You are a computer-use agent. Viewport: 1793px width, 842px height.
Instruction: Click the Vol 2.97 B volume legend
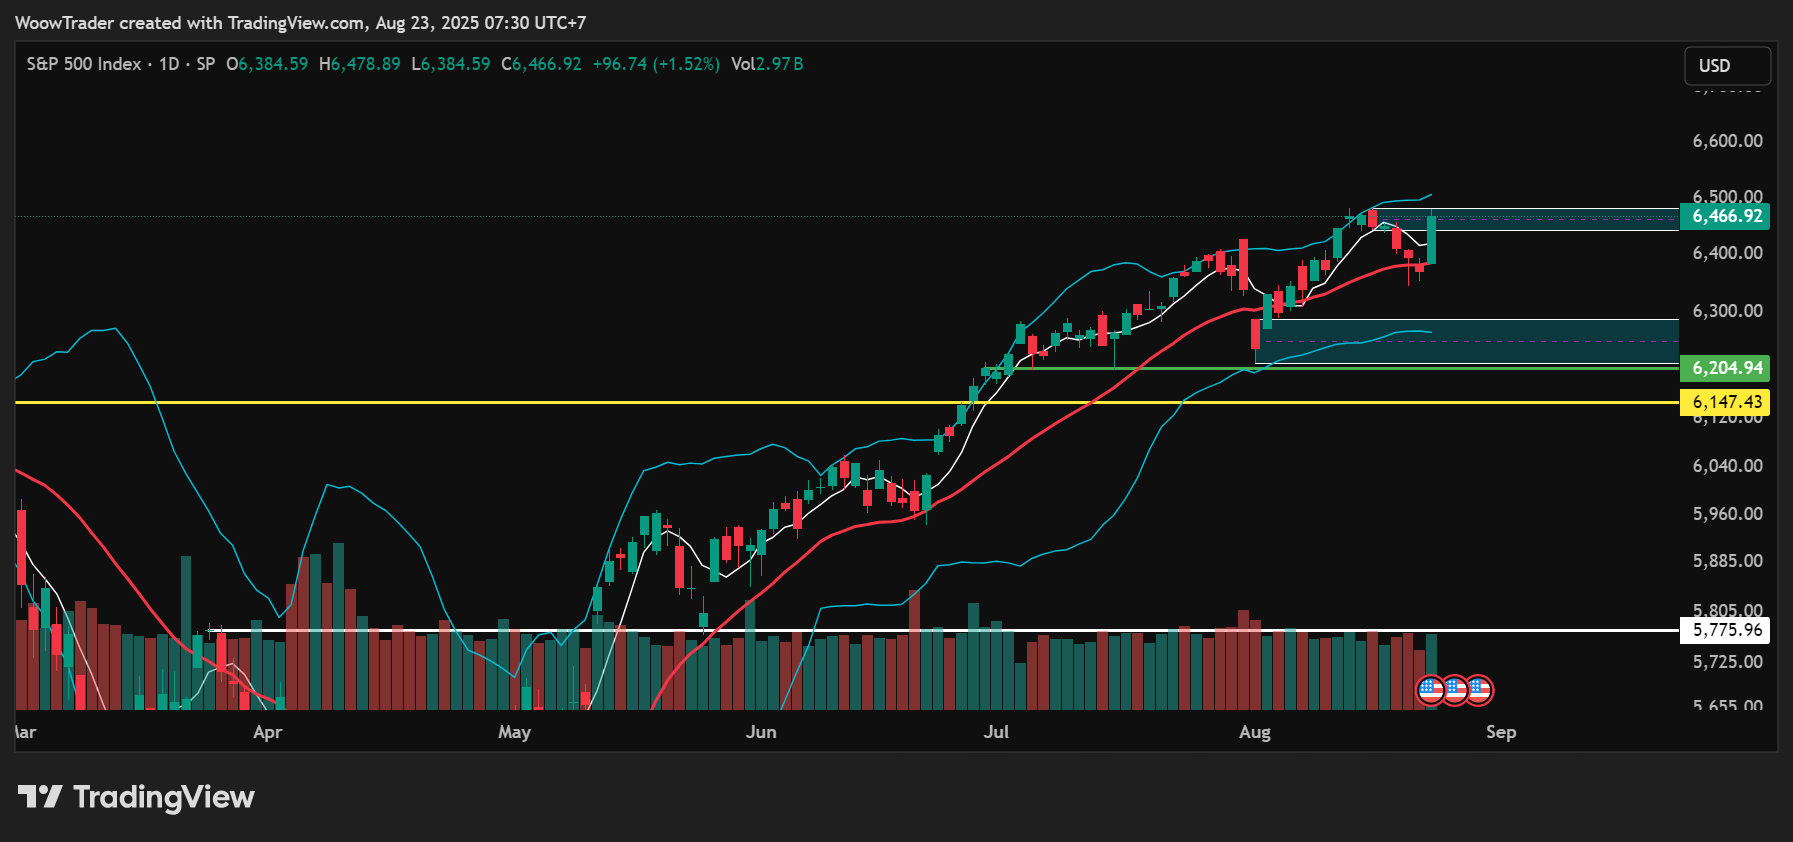tap(766, 64)
